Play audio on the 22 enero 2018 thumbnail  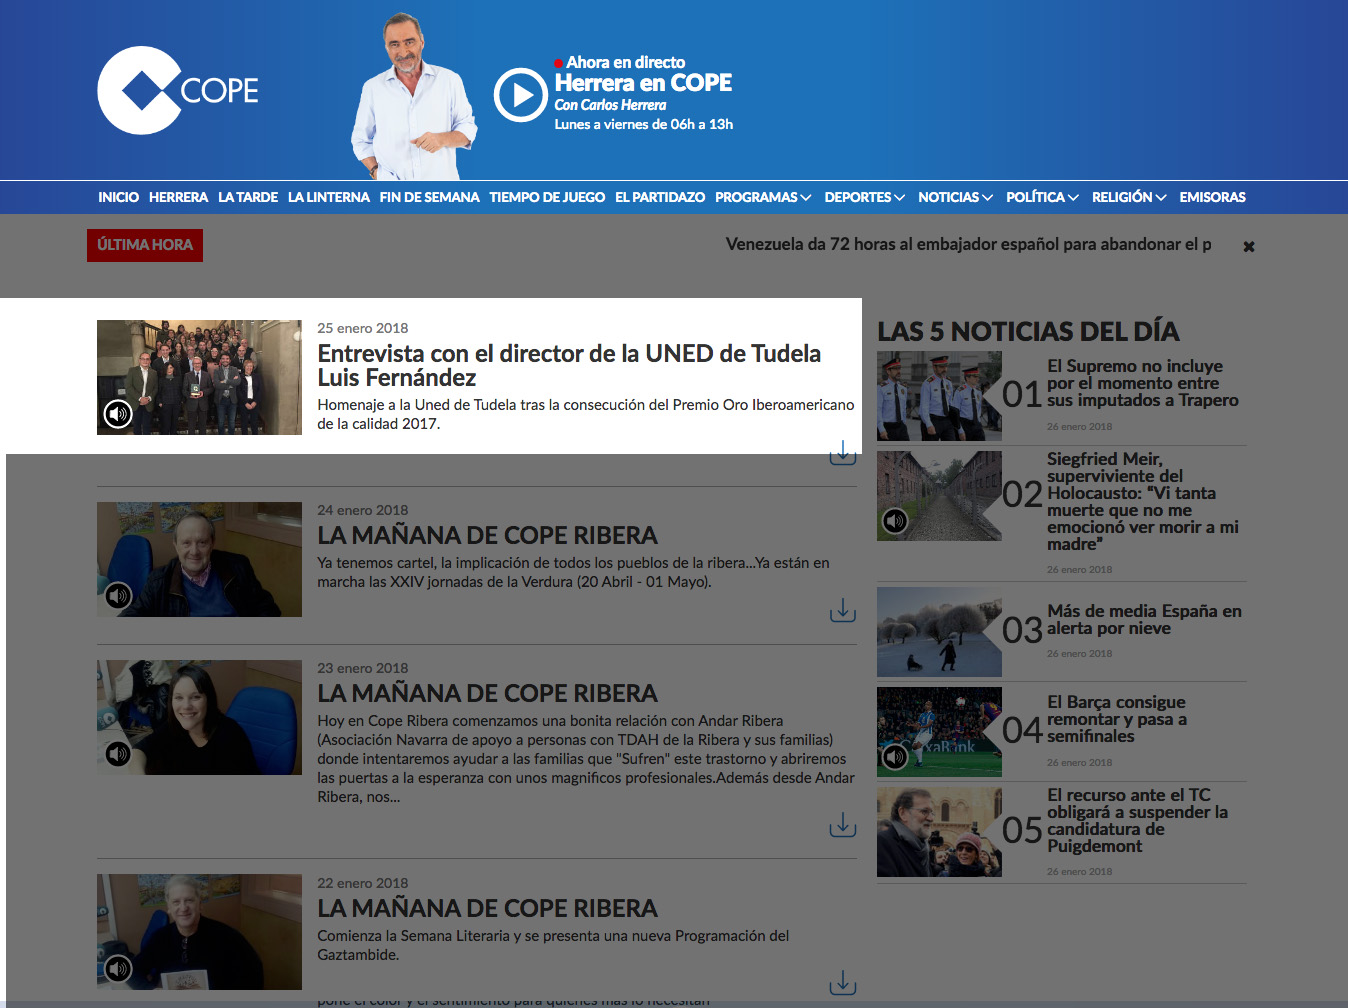[118, 968]
